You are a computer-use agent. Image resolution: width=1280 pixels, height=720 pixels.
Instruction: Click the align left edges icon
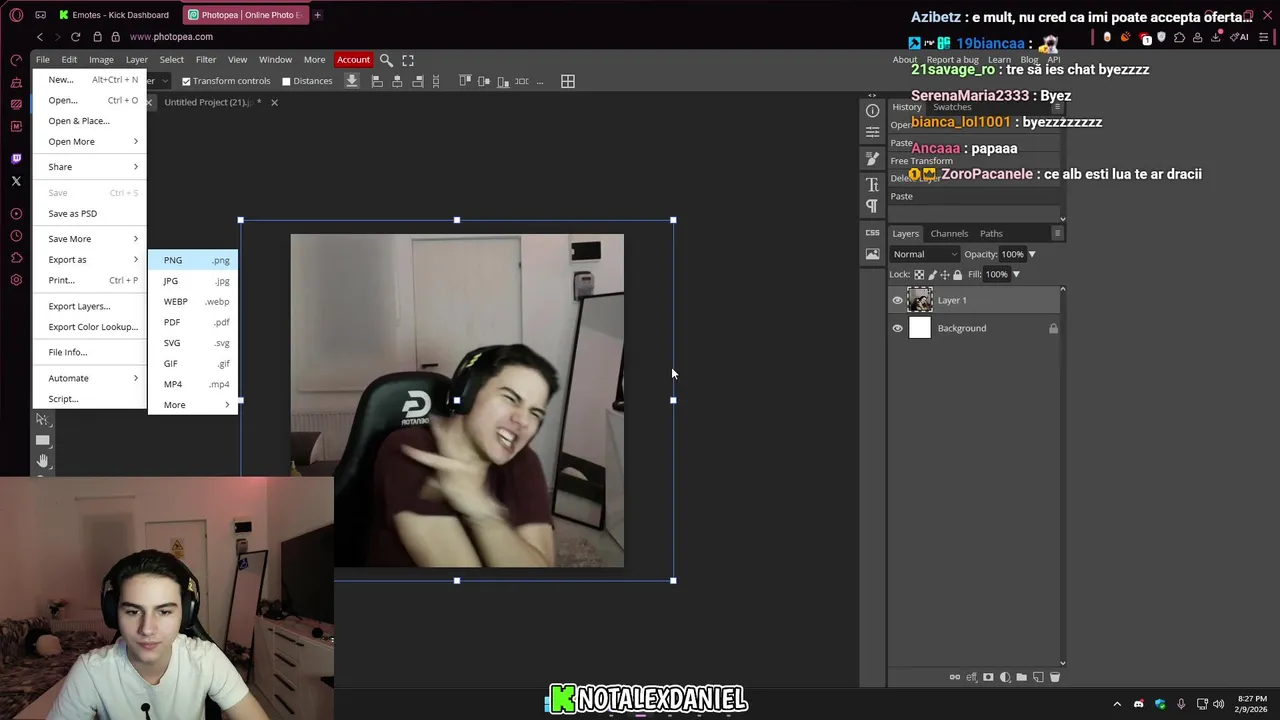[x=376, y=81]
